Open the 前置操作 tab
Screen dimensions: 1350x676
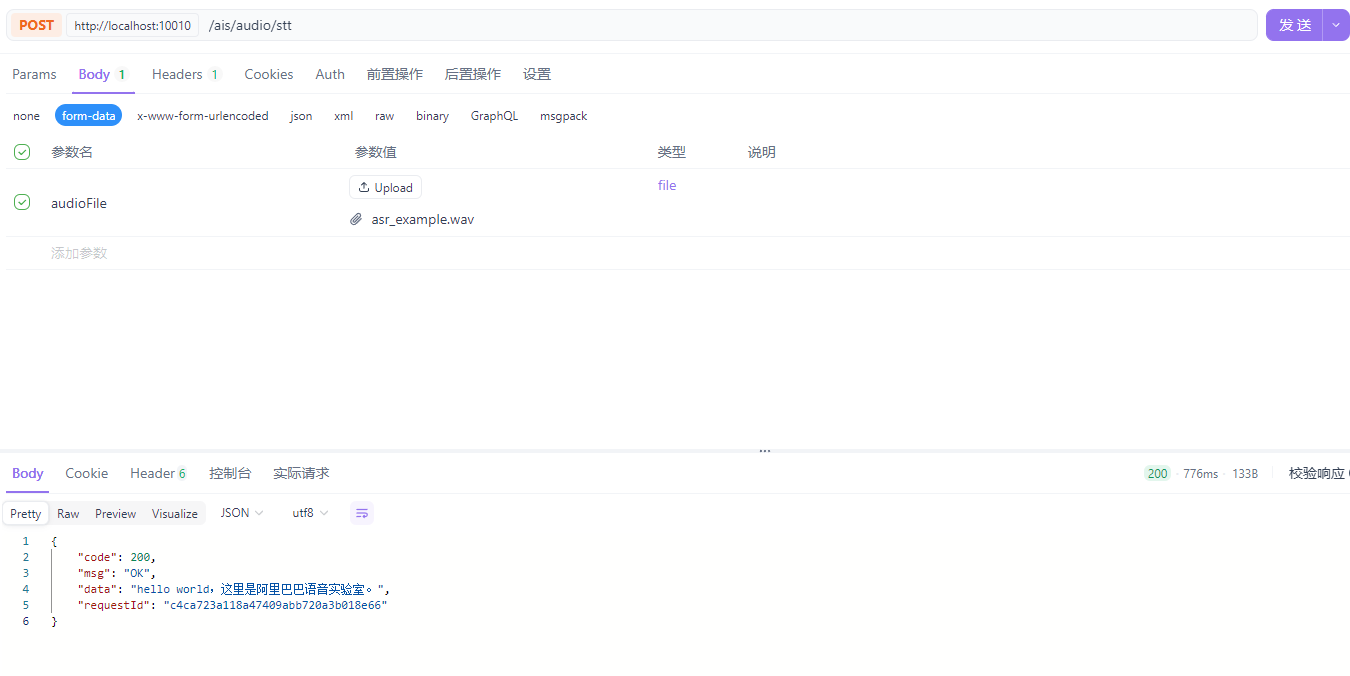[395, 74]
